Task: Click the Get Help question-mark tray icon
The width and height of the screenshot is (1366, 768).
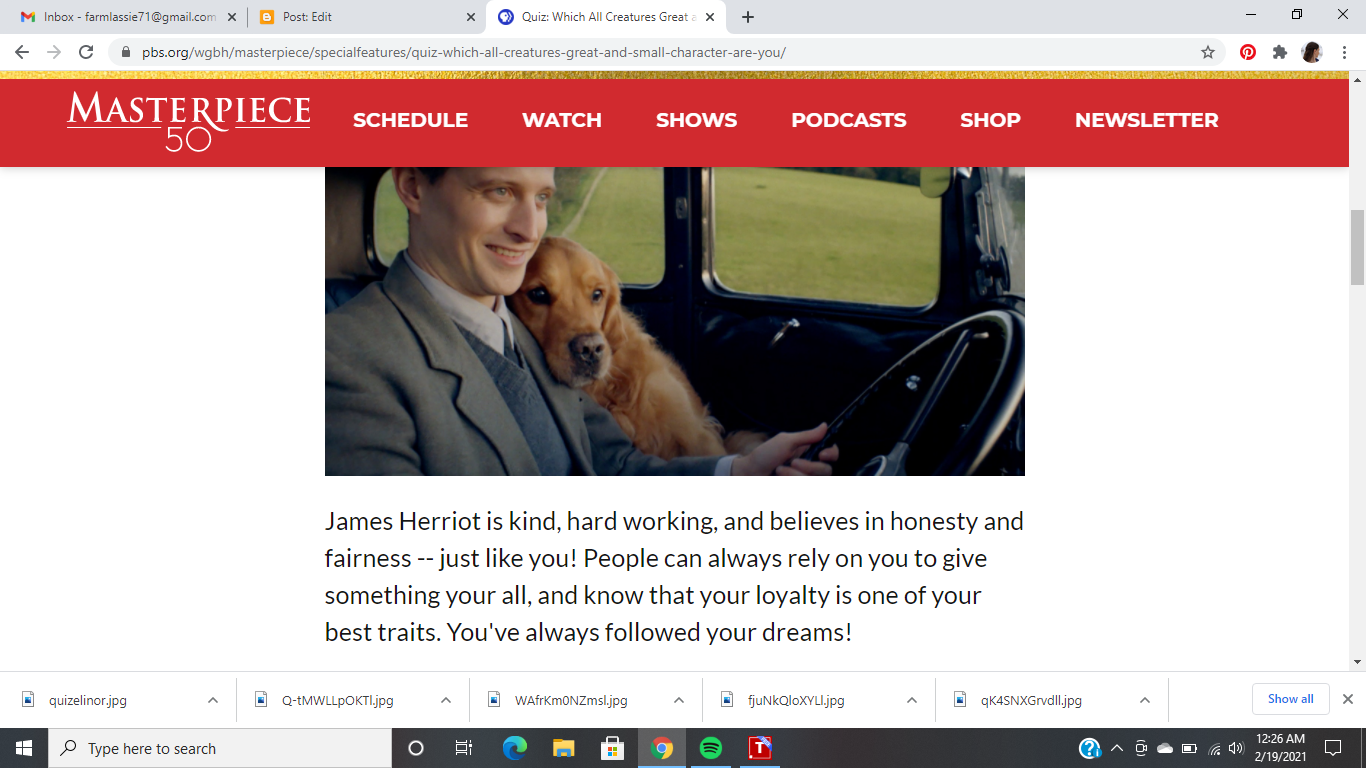Action: [1090, 748]
